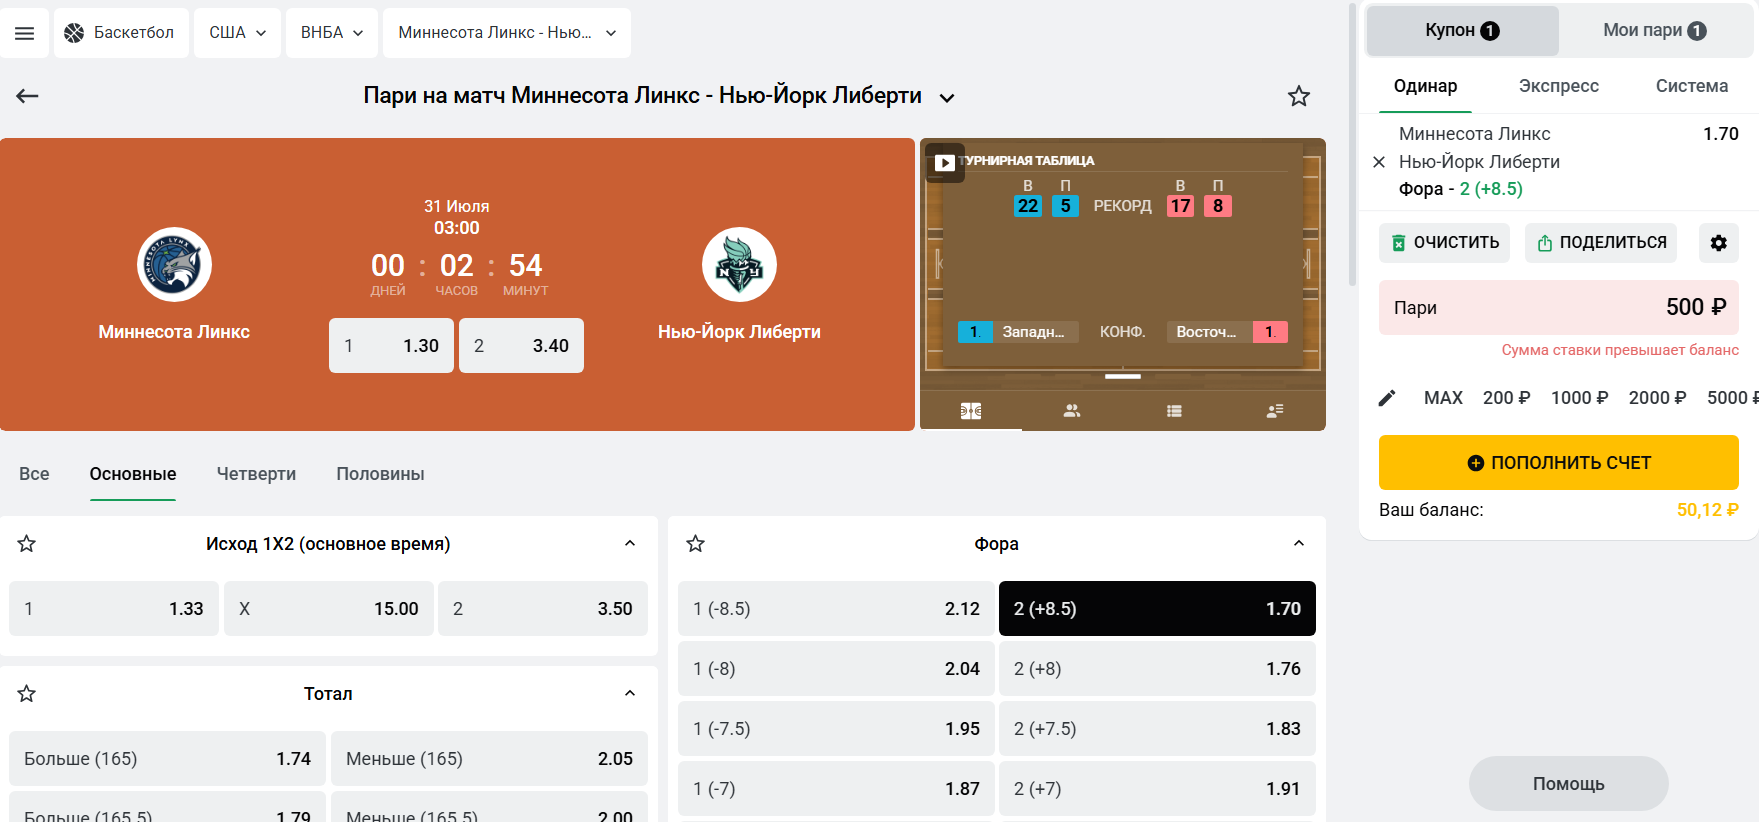Deselect handicap 2 (+8.5) at 1.70

tap(1157, 609)
